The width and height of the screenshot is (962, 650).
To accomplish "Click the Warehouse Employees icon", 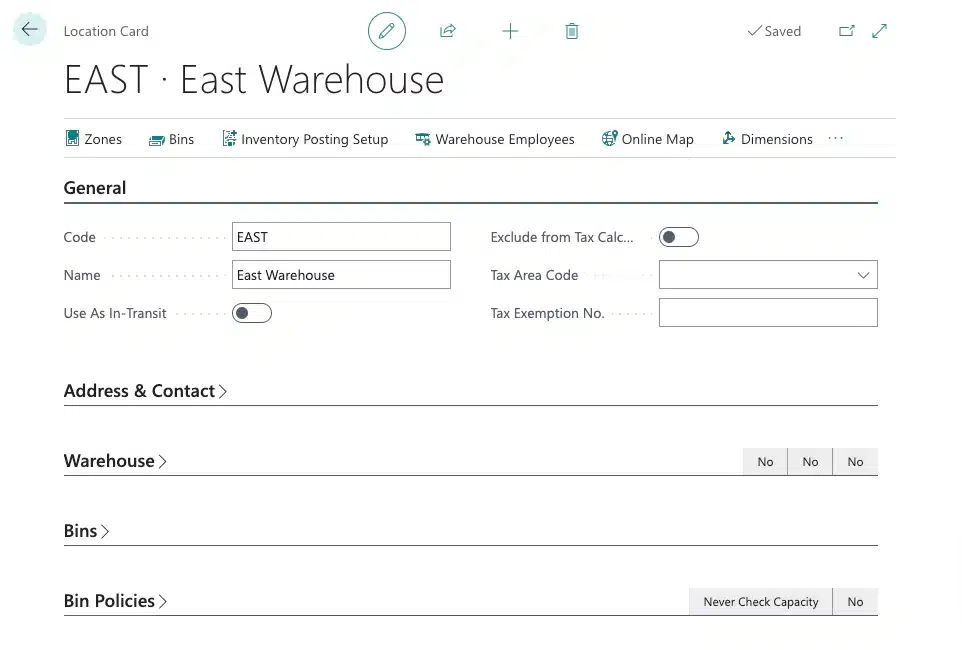I will click(423, 139).
